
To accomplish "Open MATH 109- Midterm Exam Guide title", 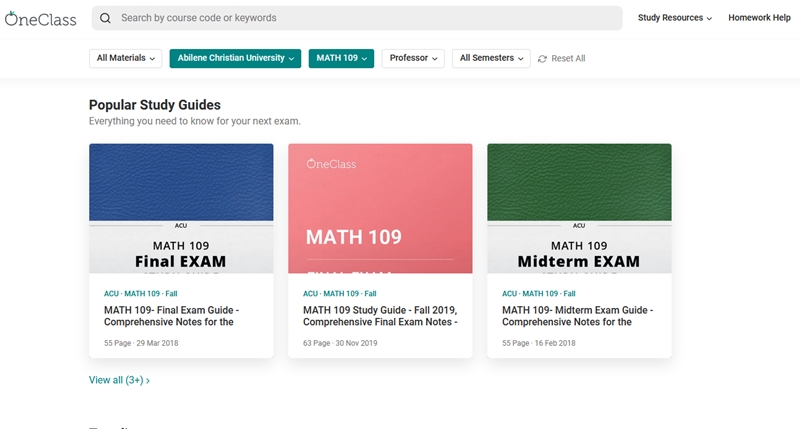I will point(578,316).
